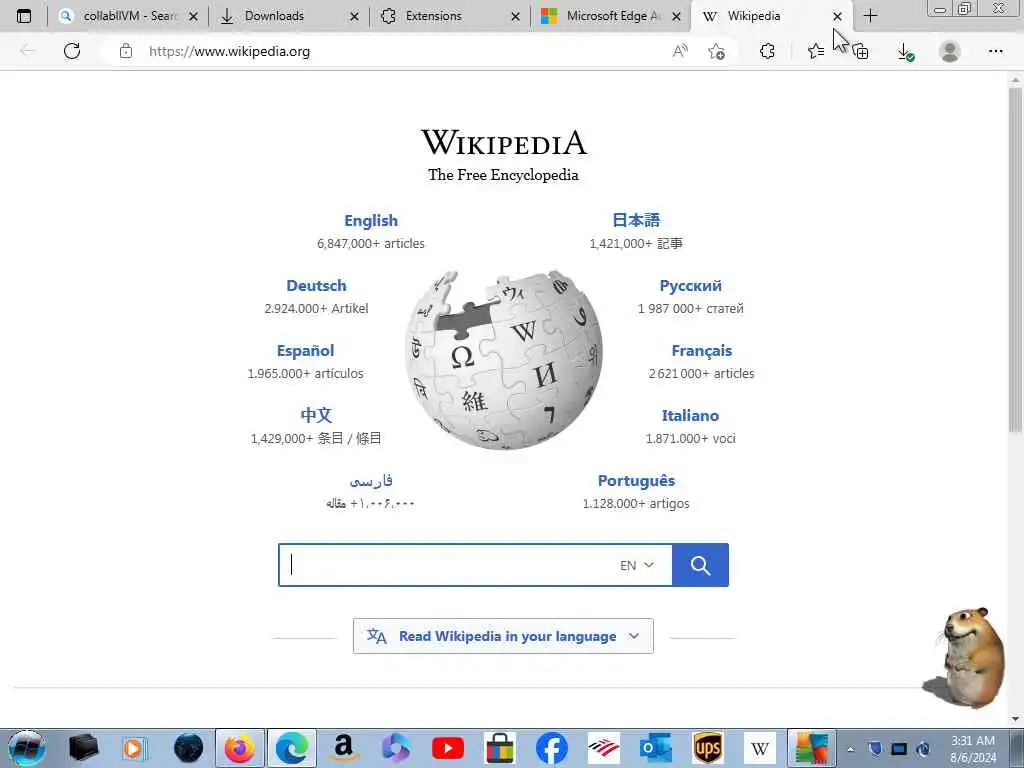Open Italiano Wikipedia link

(x=690, y=415)
